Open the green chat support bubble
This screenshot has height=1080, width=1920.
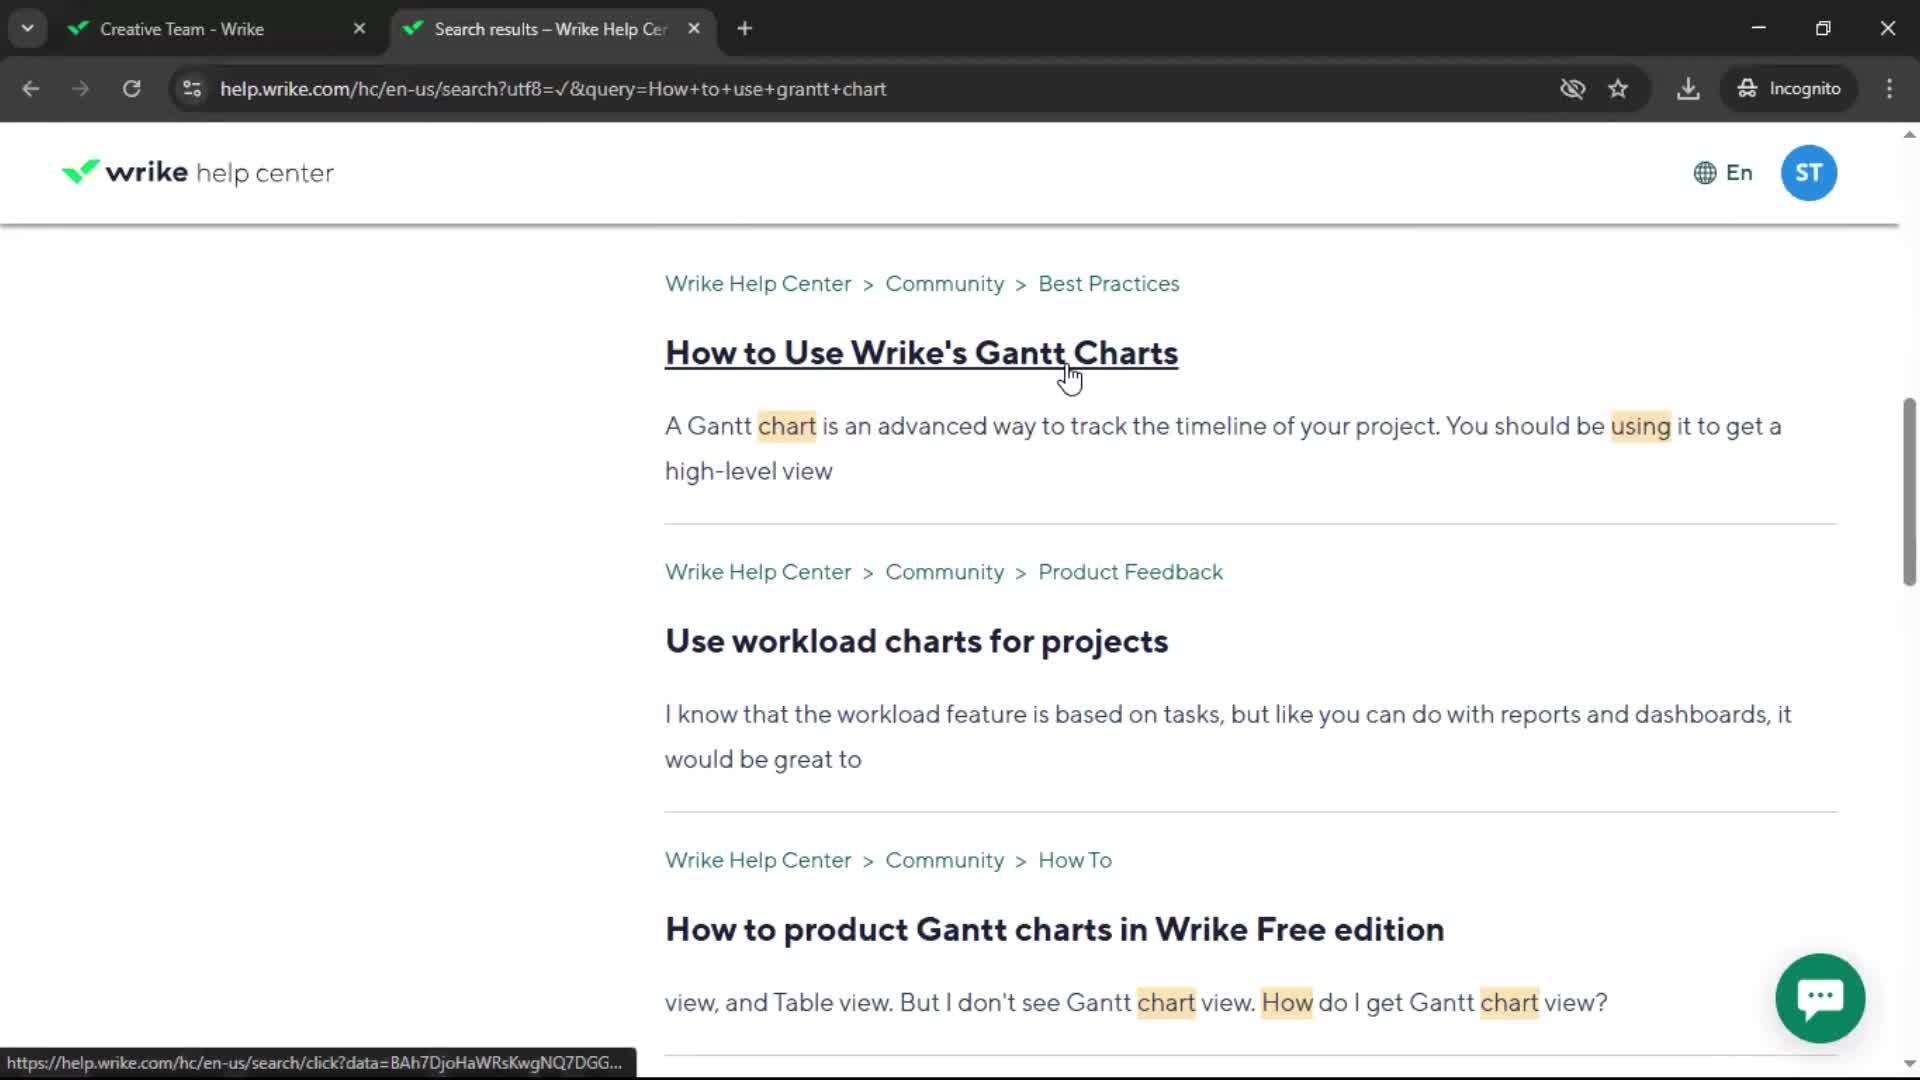click(x=1820, y=998)
